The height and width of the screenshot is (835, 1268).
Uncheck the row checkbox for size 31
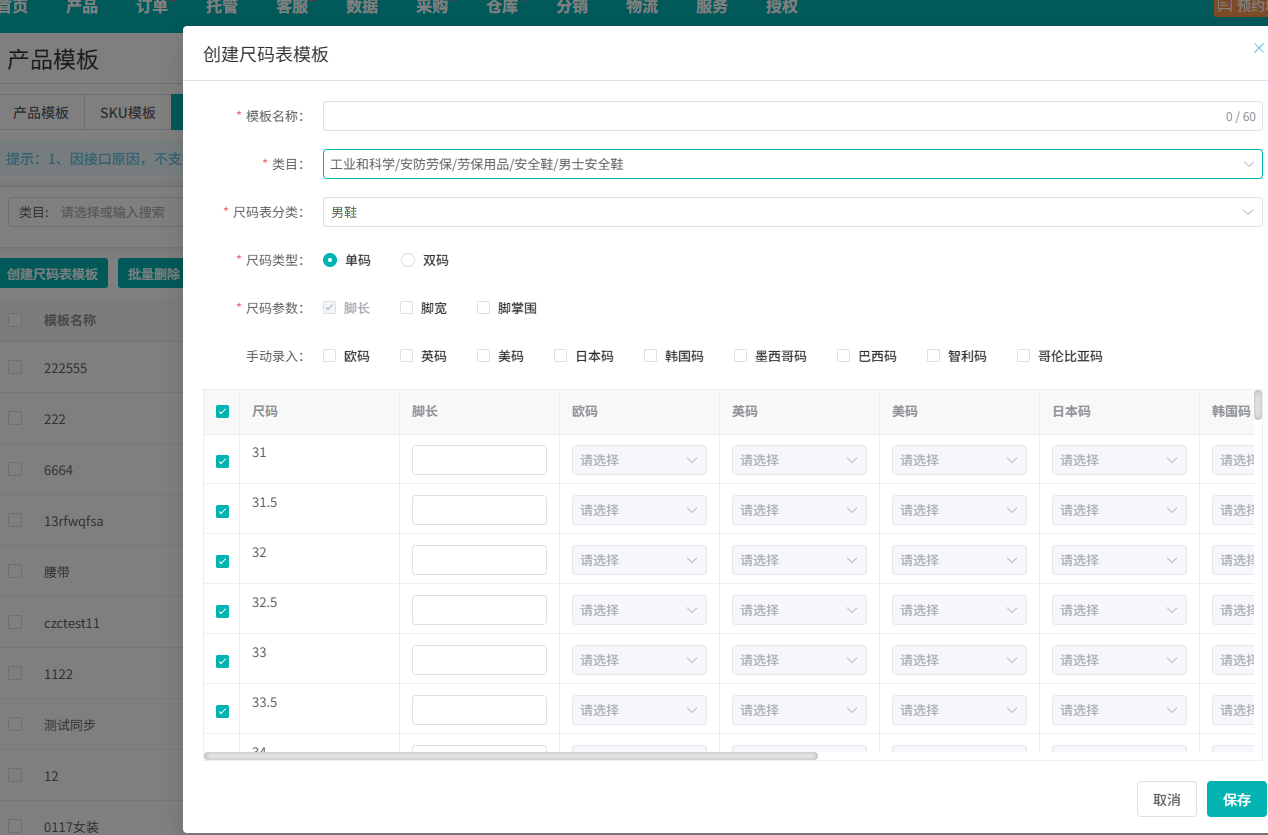(222, 461)
